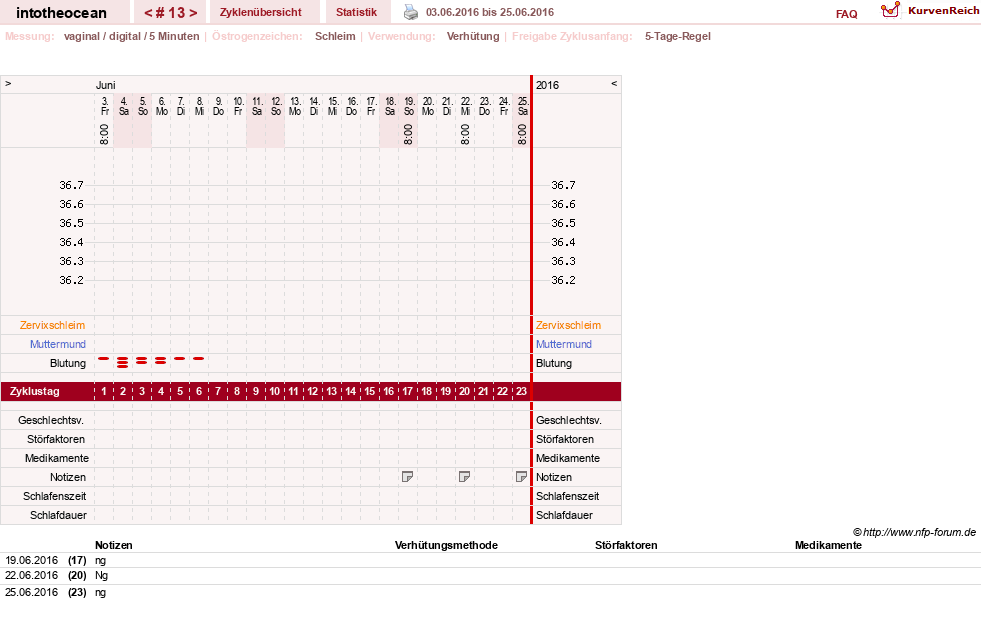The image size is (981, 624).
Task: Select cycle day 23 in Zyklustag row
Action: [521, 391]
